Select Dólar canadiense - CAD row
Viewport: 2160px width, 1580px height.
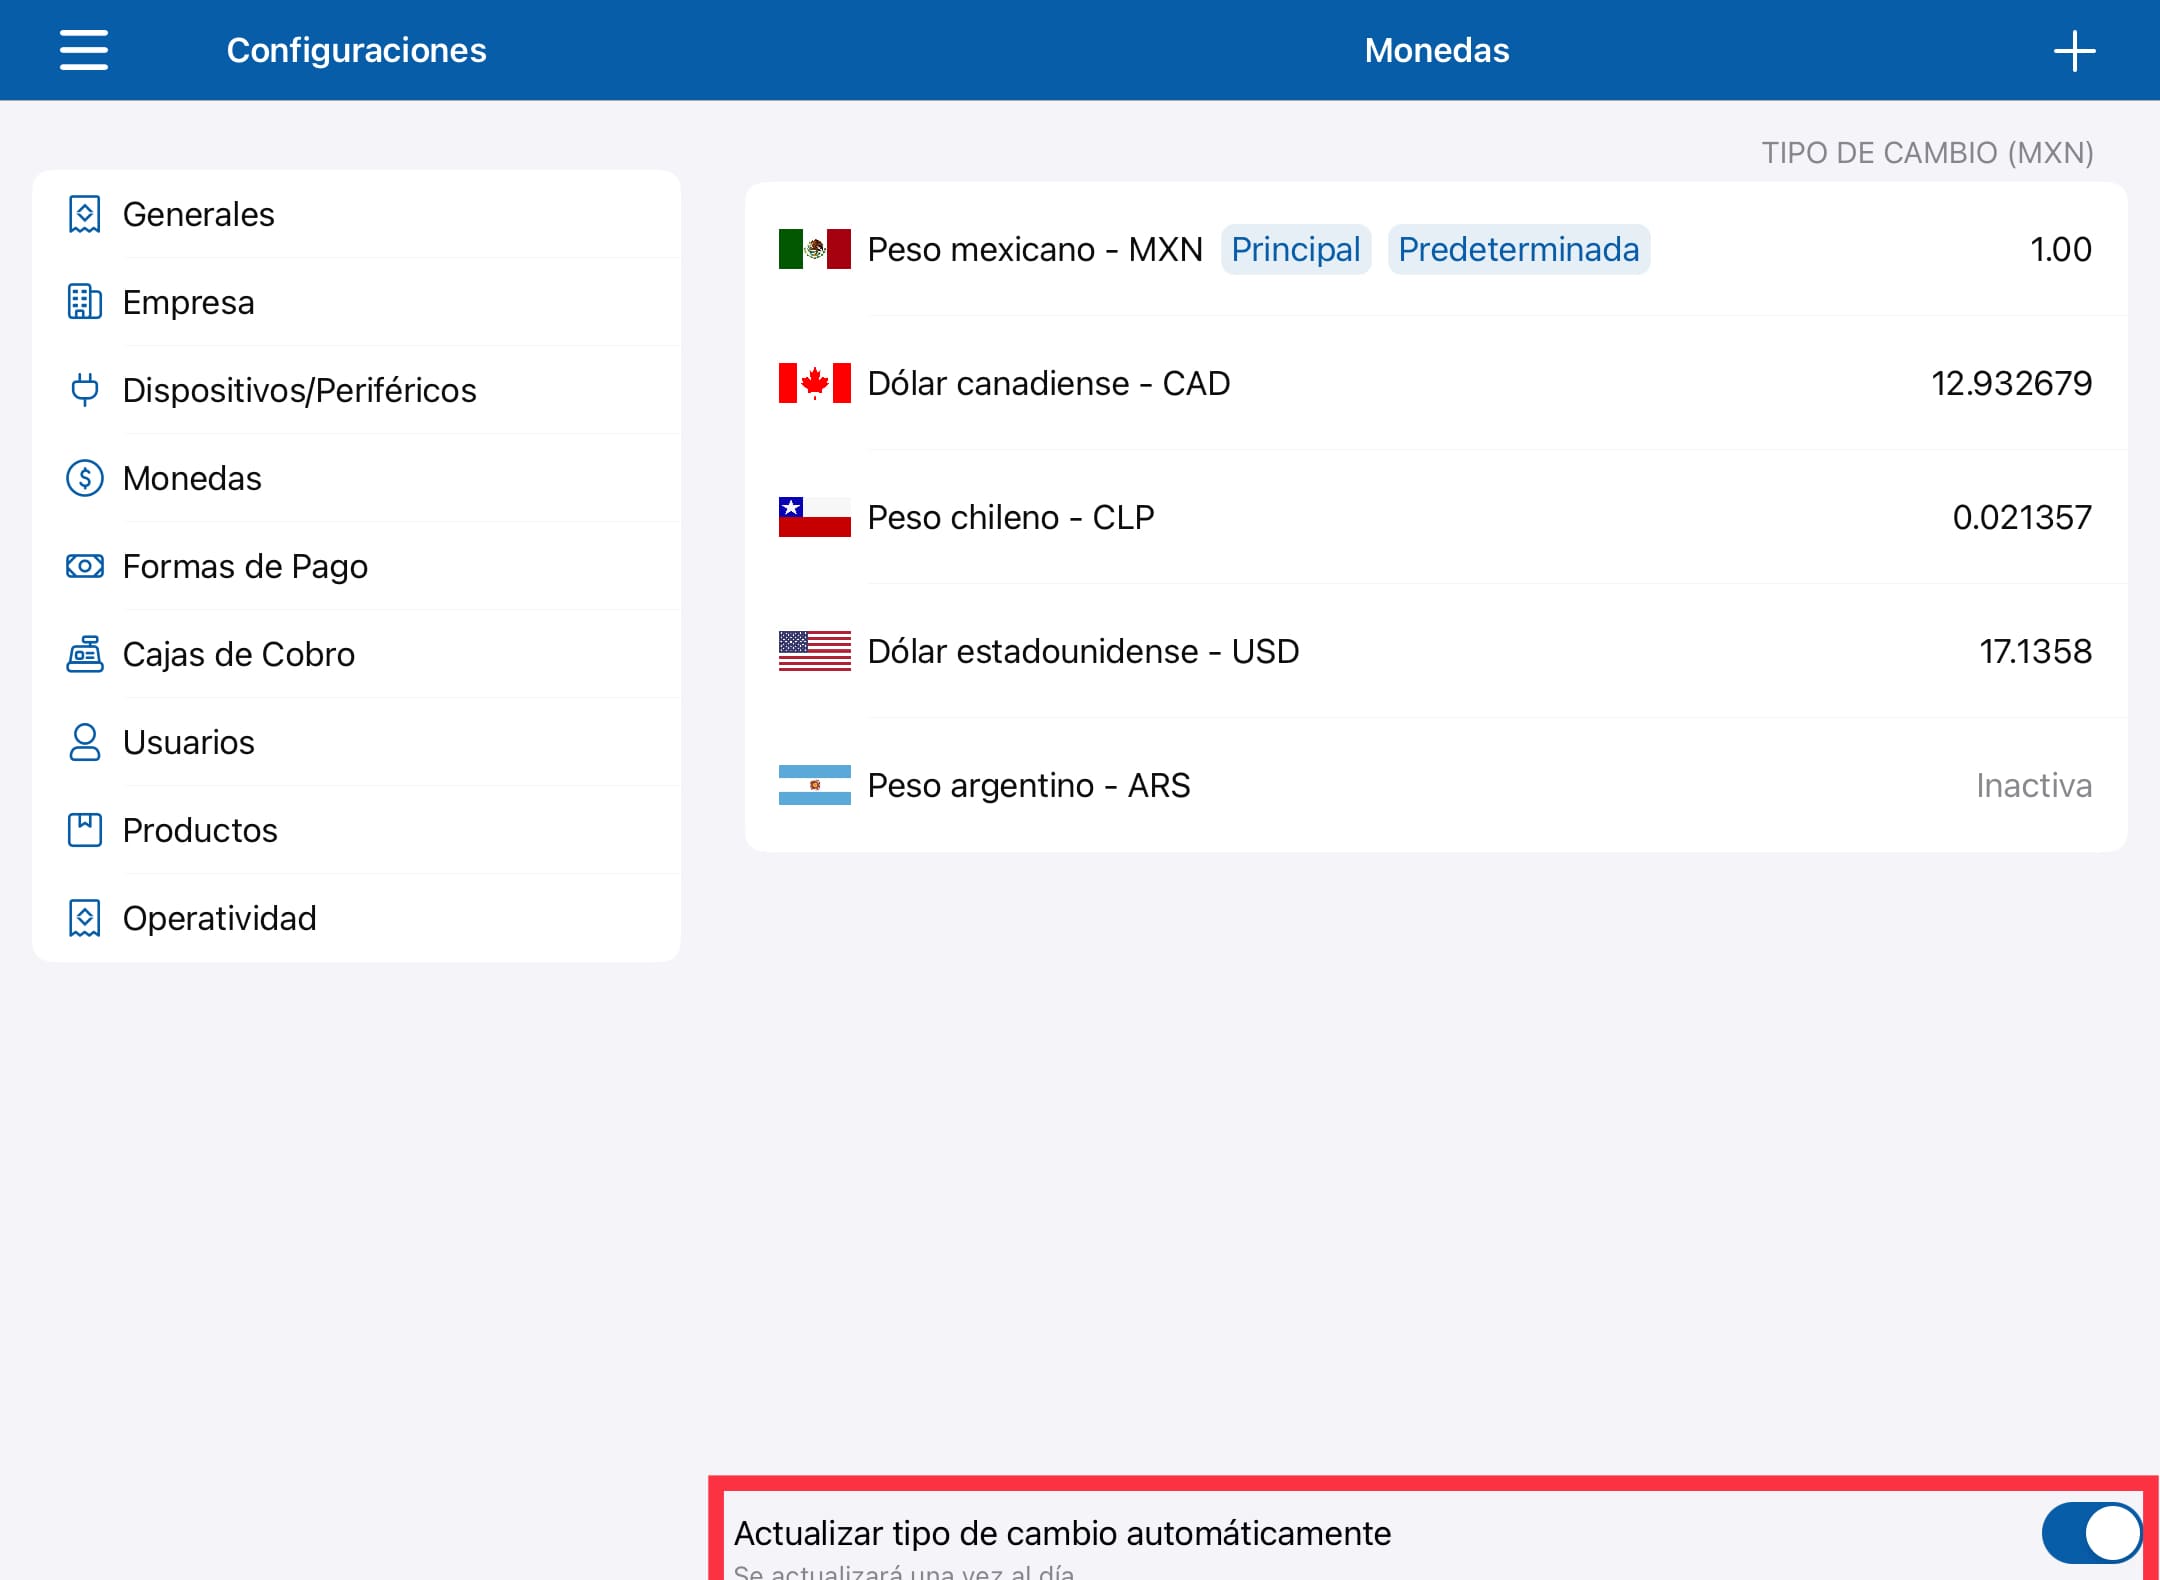click(x=1436, y=383)
